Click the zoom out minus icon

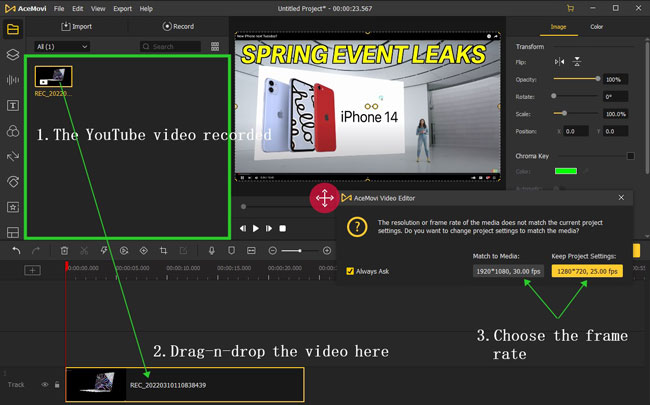(272, 251)
